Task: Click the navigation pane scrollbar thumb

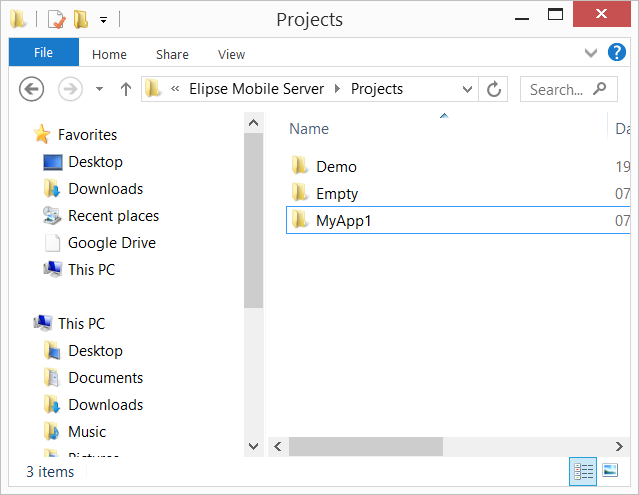Action: pos(253,220)
